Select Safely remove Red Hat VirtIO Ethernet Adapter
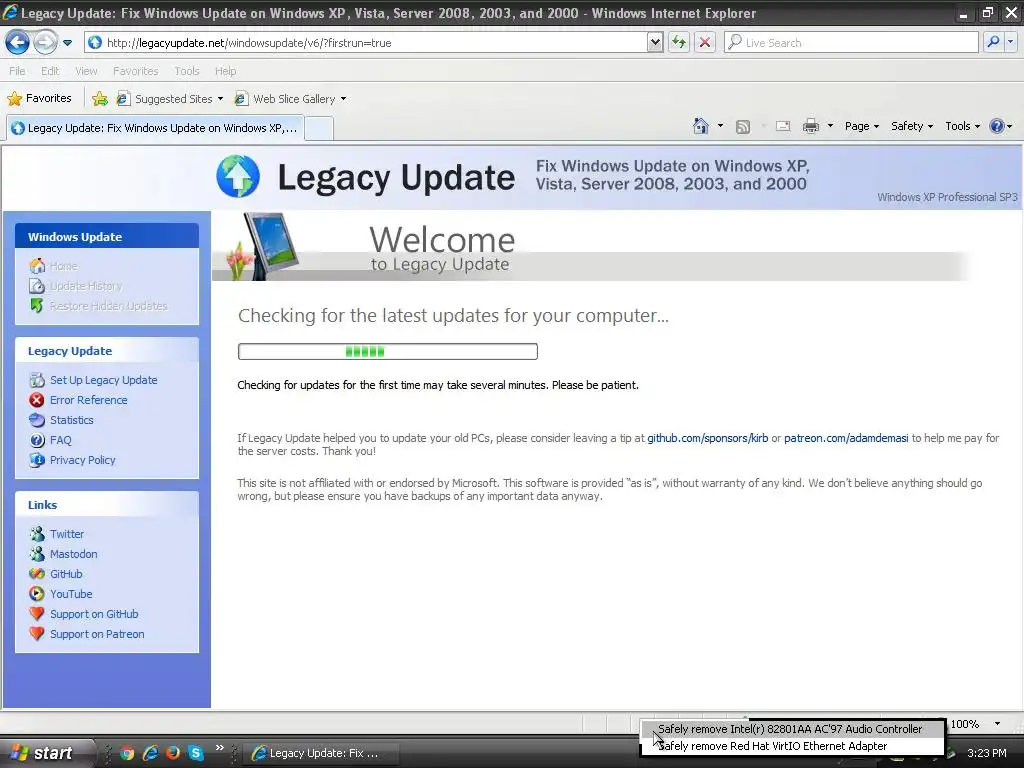Viewport: 1024px width, 768px height. pyautogui.click(x=793, y=746)
